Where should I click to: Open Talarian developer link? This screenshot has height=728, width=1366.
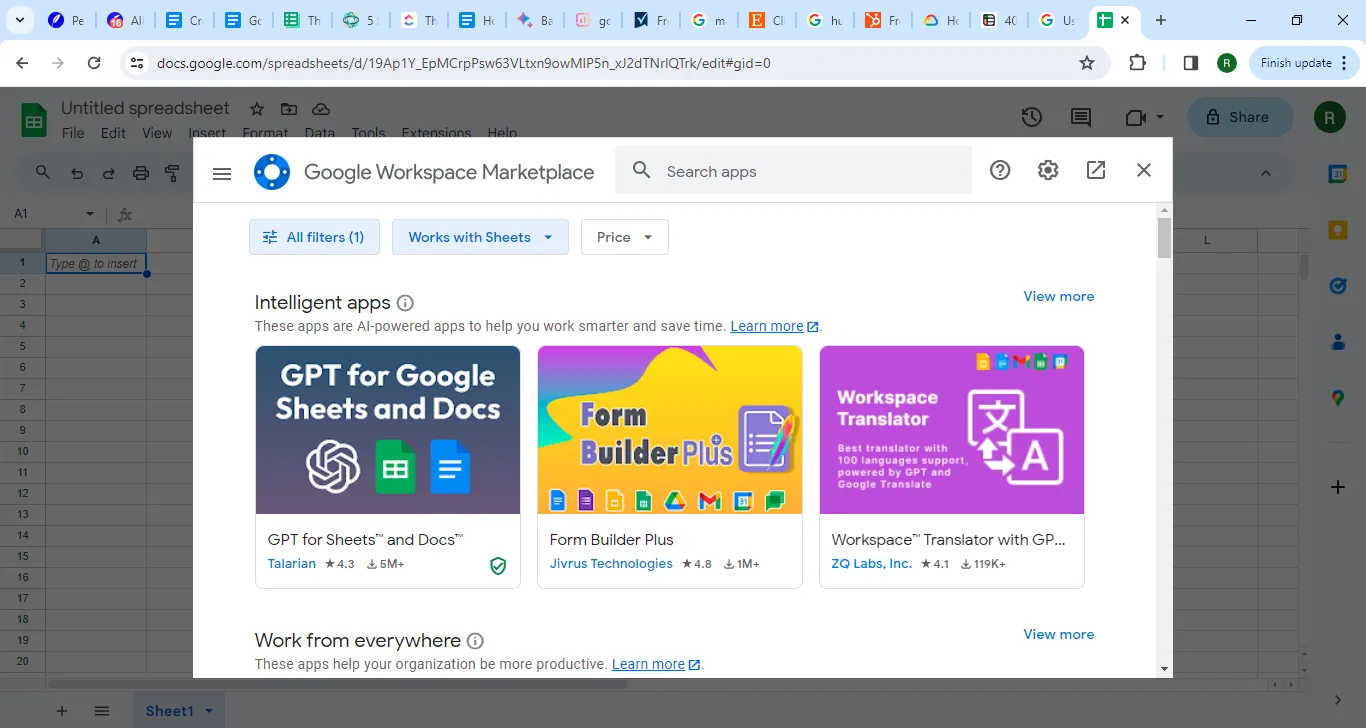pos(292,564)
